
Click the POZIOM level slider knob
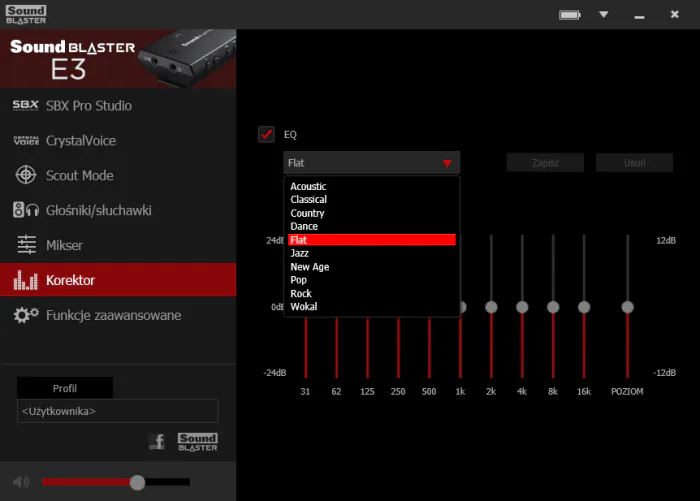(627, 307)
